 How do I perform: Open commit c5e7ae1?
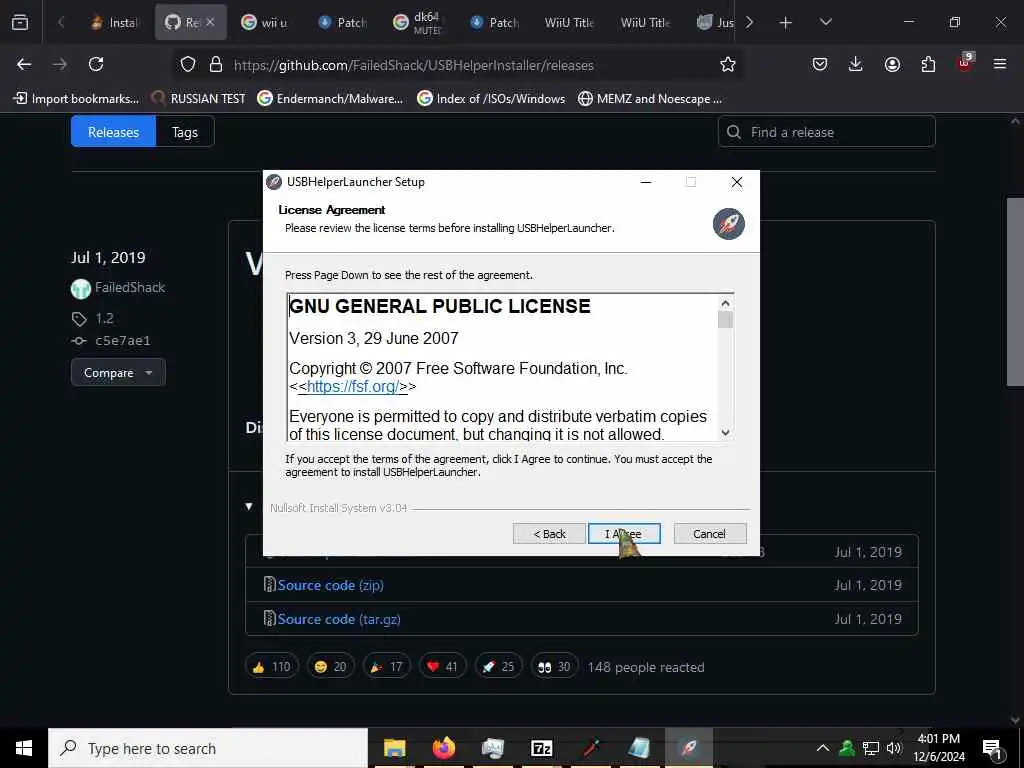click(x=123, y=340)
